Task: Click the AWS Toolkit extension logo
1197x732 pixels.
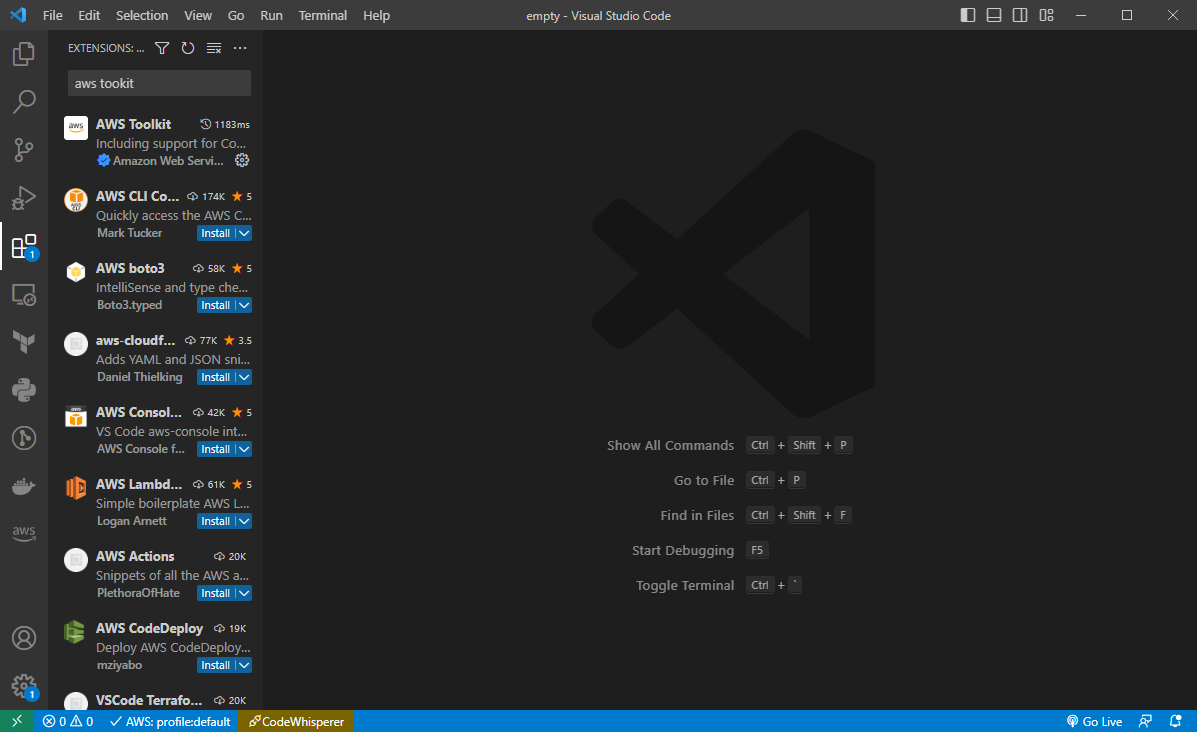Action: 76,128
